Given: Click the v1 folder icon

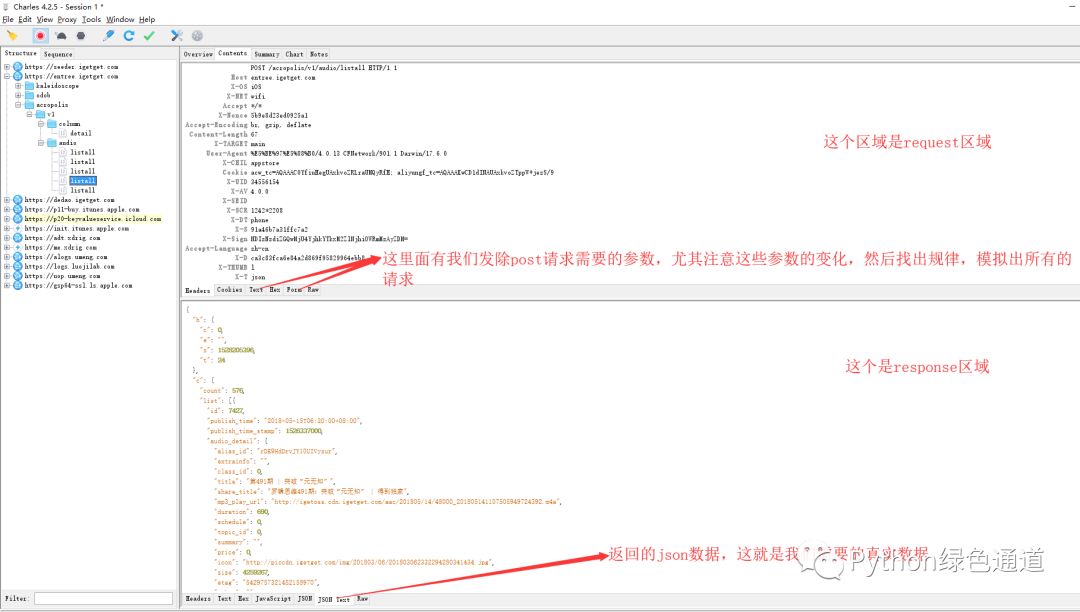Looking at the screenshot, I should point(41,114).
